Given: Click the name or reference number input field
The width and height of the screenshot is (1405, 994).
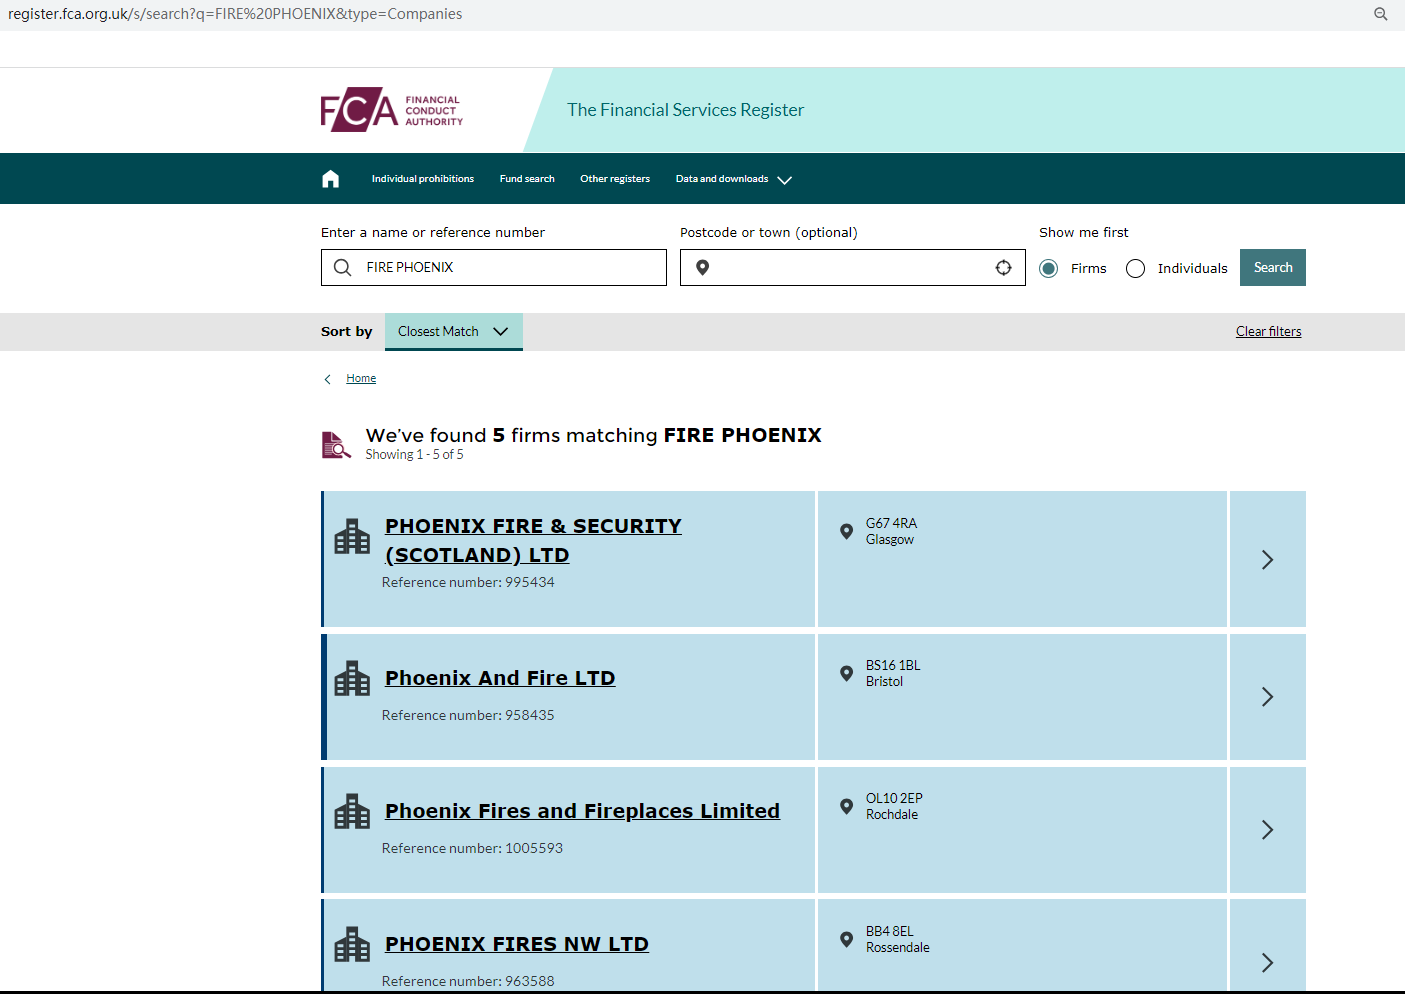Looking at the screenshot, I should click(494, 268).
